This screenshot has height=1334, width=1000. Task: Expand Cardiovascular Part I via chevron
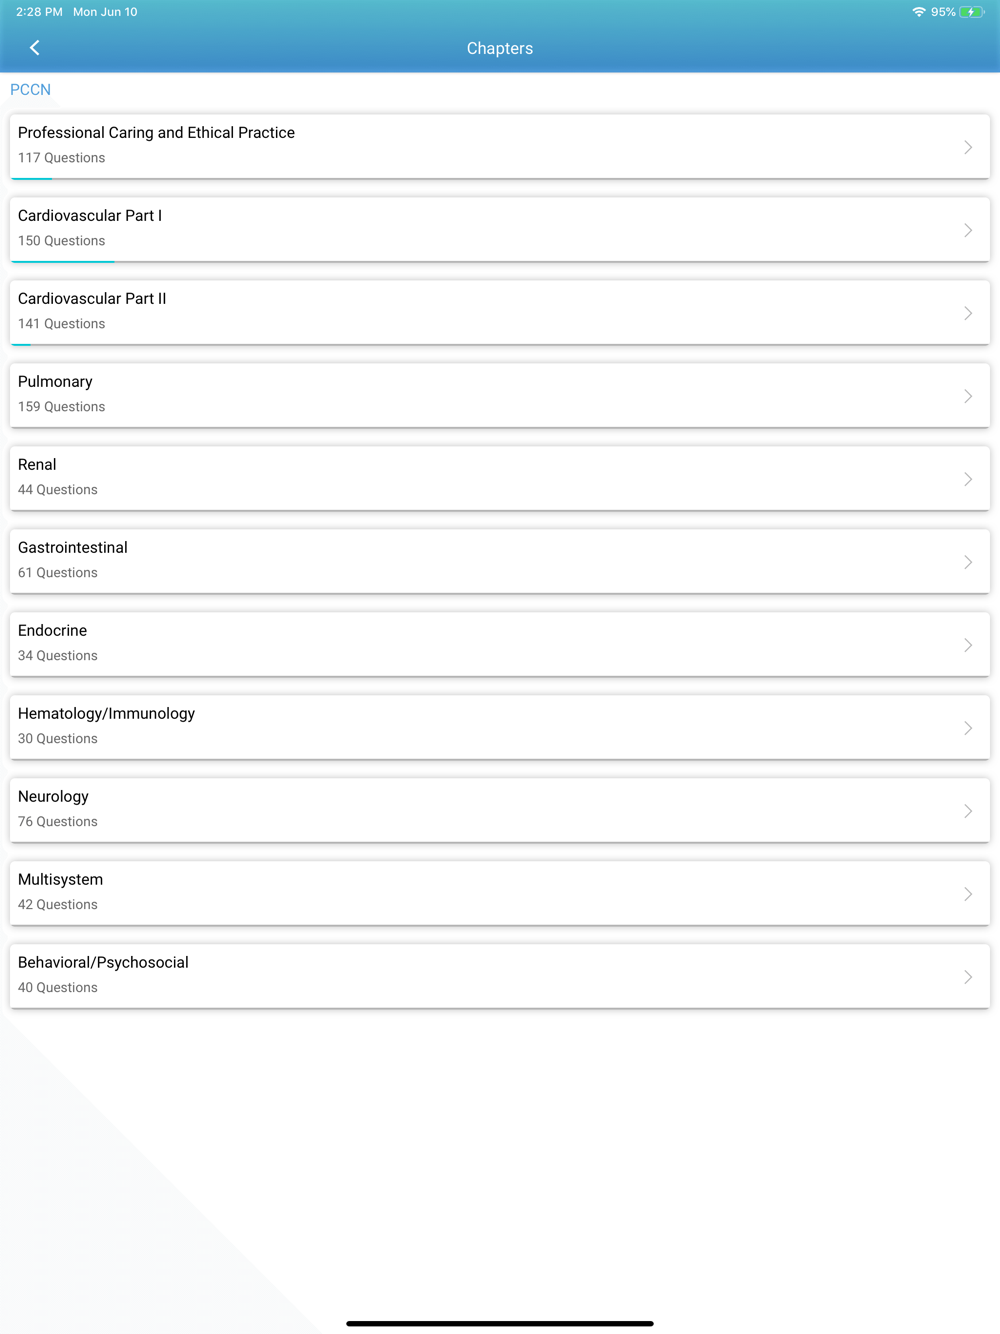968,230
